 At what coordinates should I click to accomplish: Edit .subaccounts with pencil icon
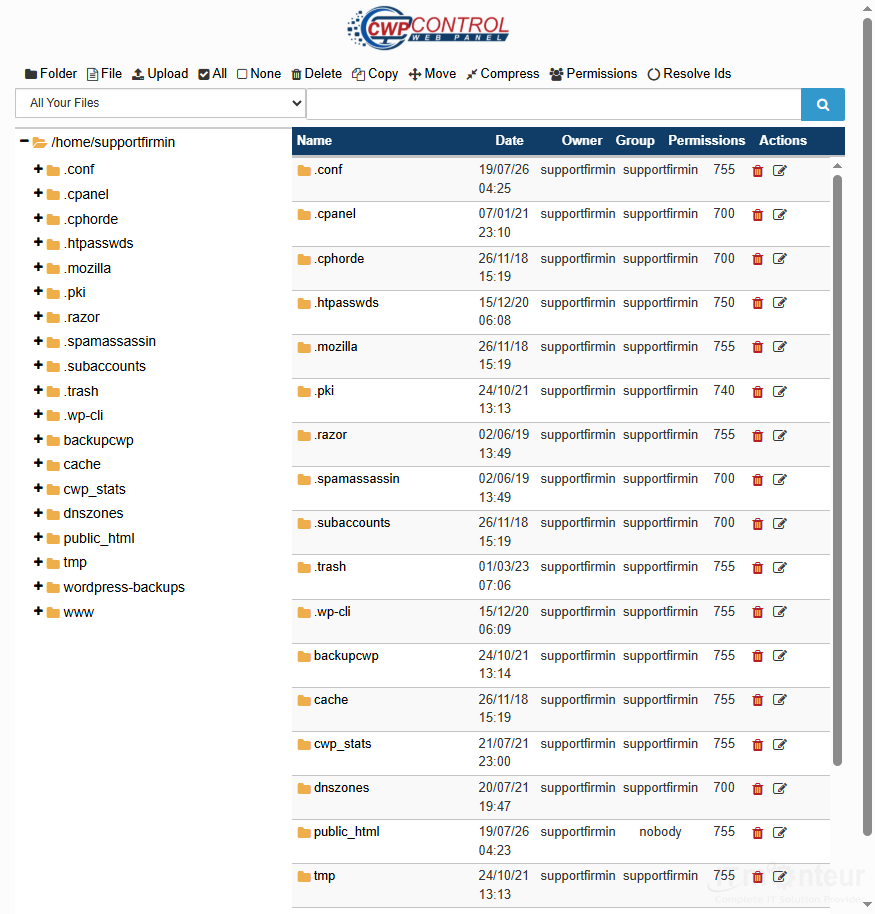779,524
